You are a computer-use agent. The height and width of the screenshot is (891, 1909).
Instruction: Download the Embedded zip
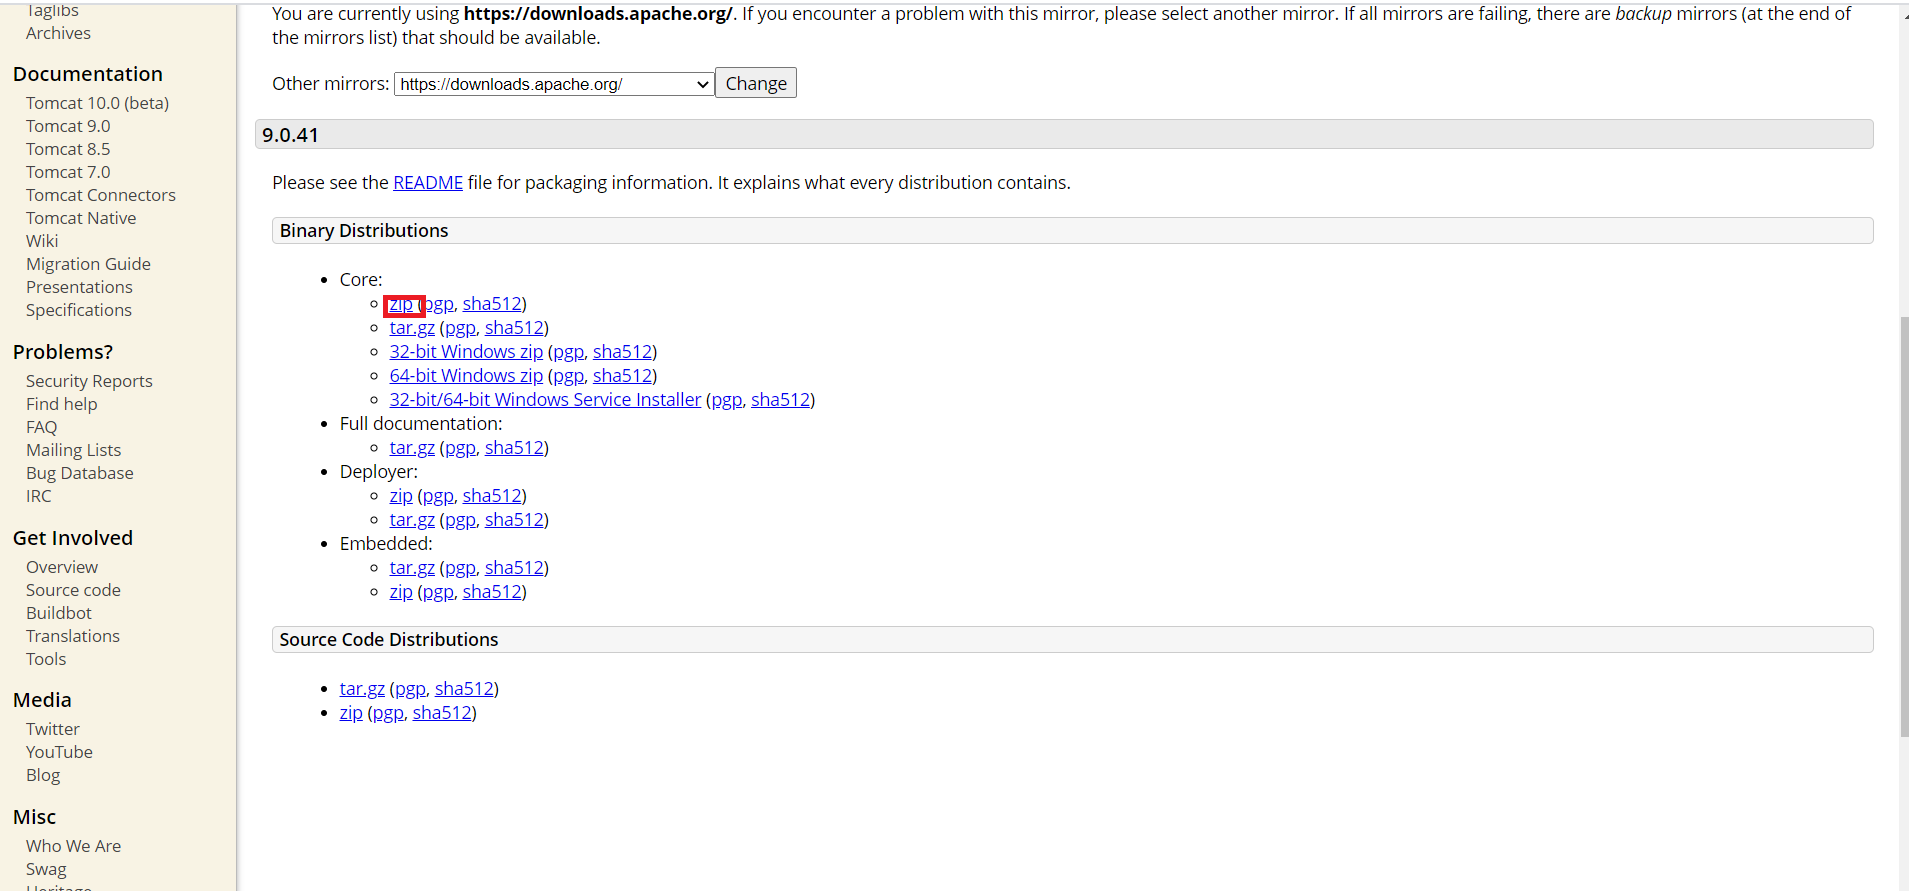pyautogui.click(x=401, y=592)
